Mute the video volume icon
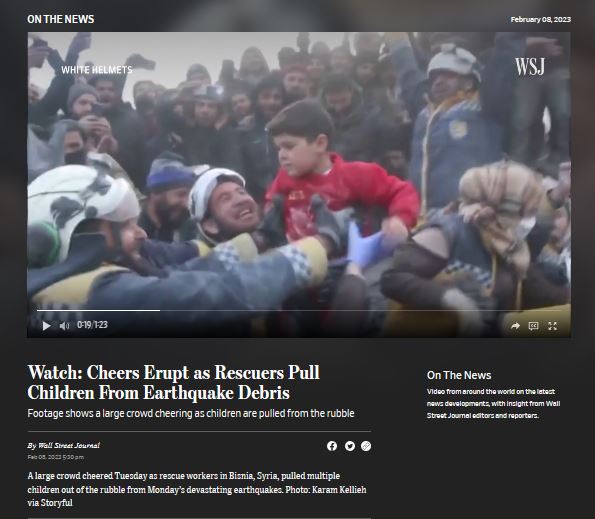 (x=64, y=326)
